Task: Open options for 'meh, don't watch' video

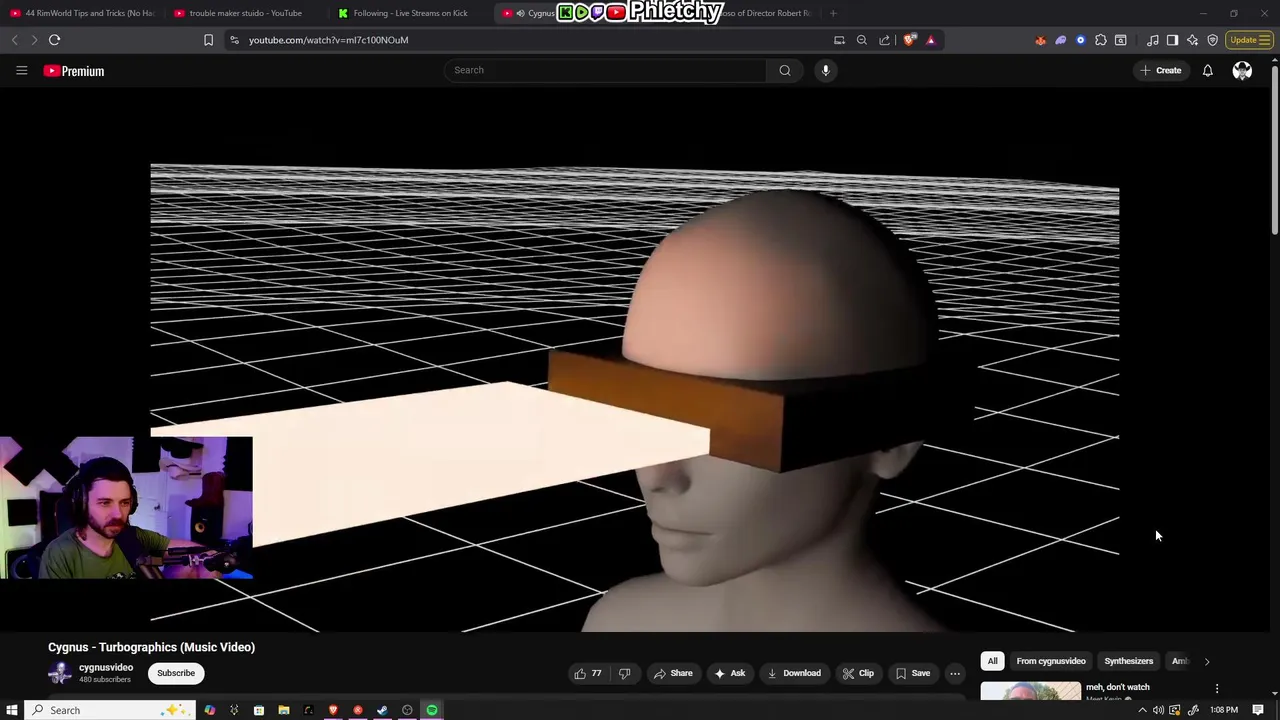Action: pyautogui.click(x=1217, y=689)
